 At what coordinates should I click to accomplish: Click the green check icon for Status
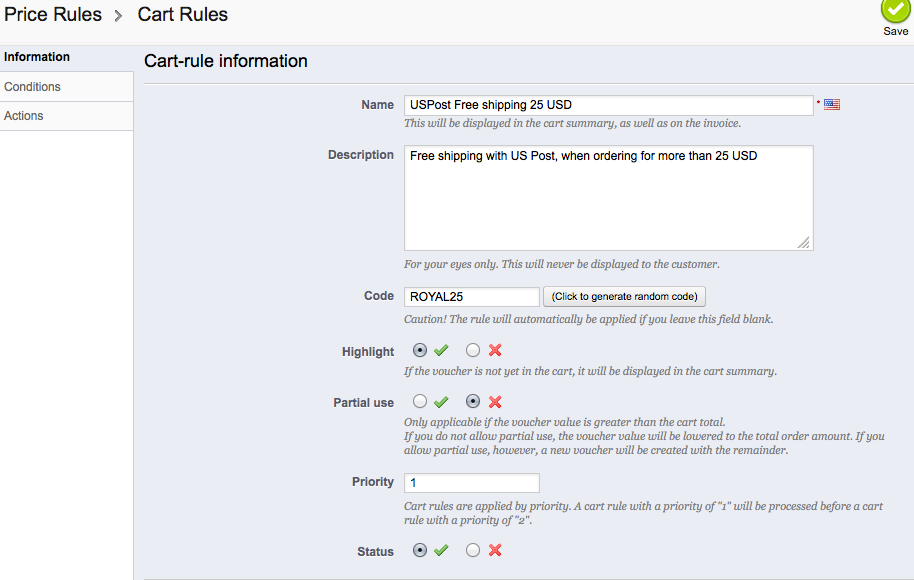pos(441,550)
